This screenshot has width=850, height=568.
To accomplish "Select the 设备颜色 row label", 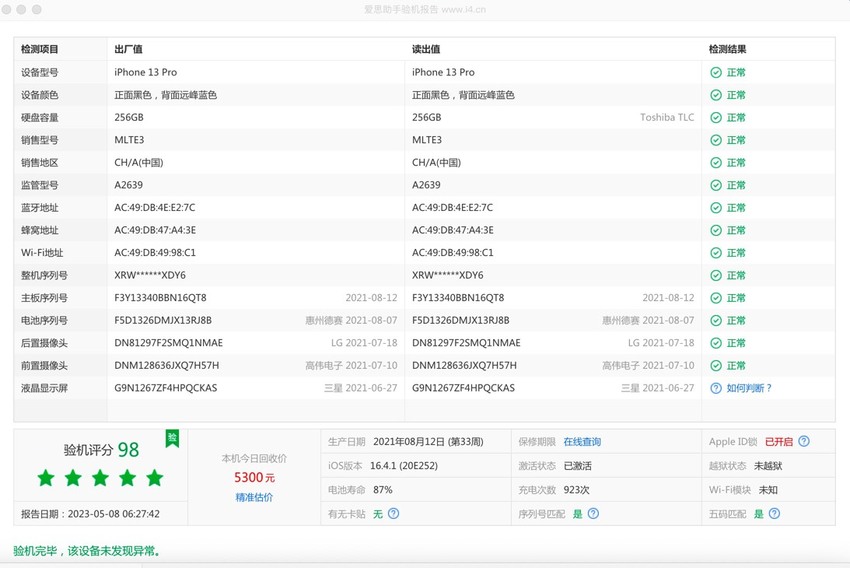I will [x=40, y=95].
